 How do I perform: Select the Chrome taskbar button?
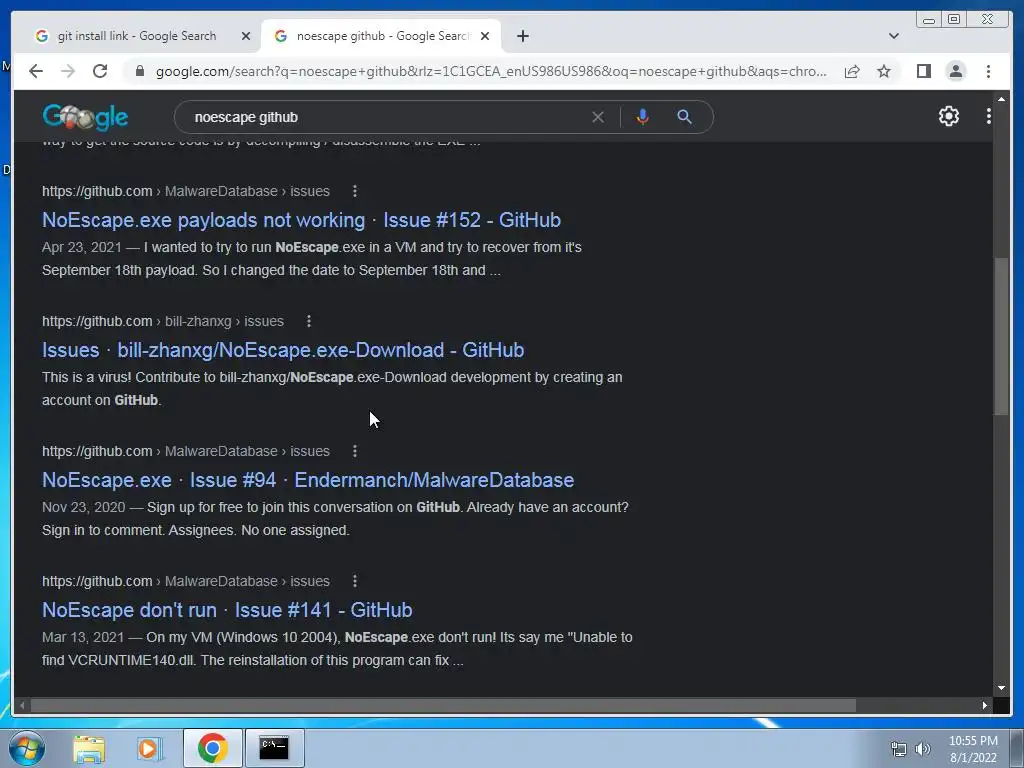coord(212,748)
